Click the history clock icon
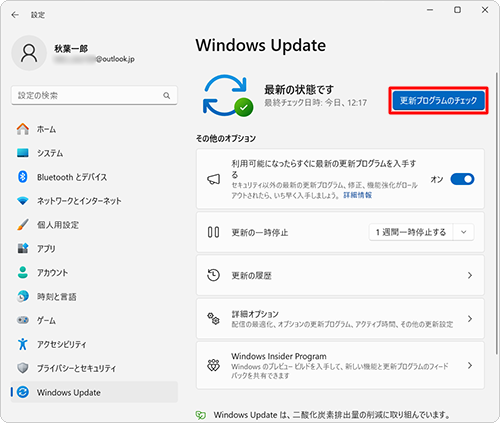Screen dimensions: 500x423 click(214, 275)
